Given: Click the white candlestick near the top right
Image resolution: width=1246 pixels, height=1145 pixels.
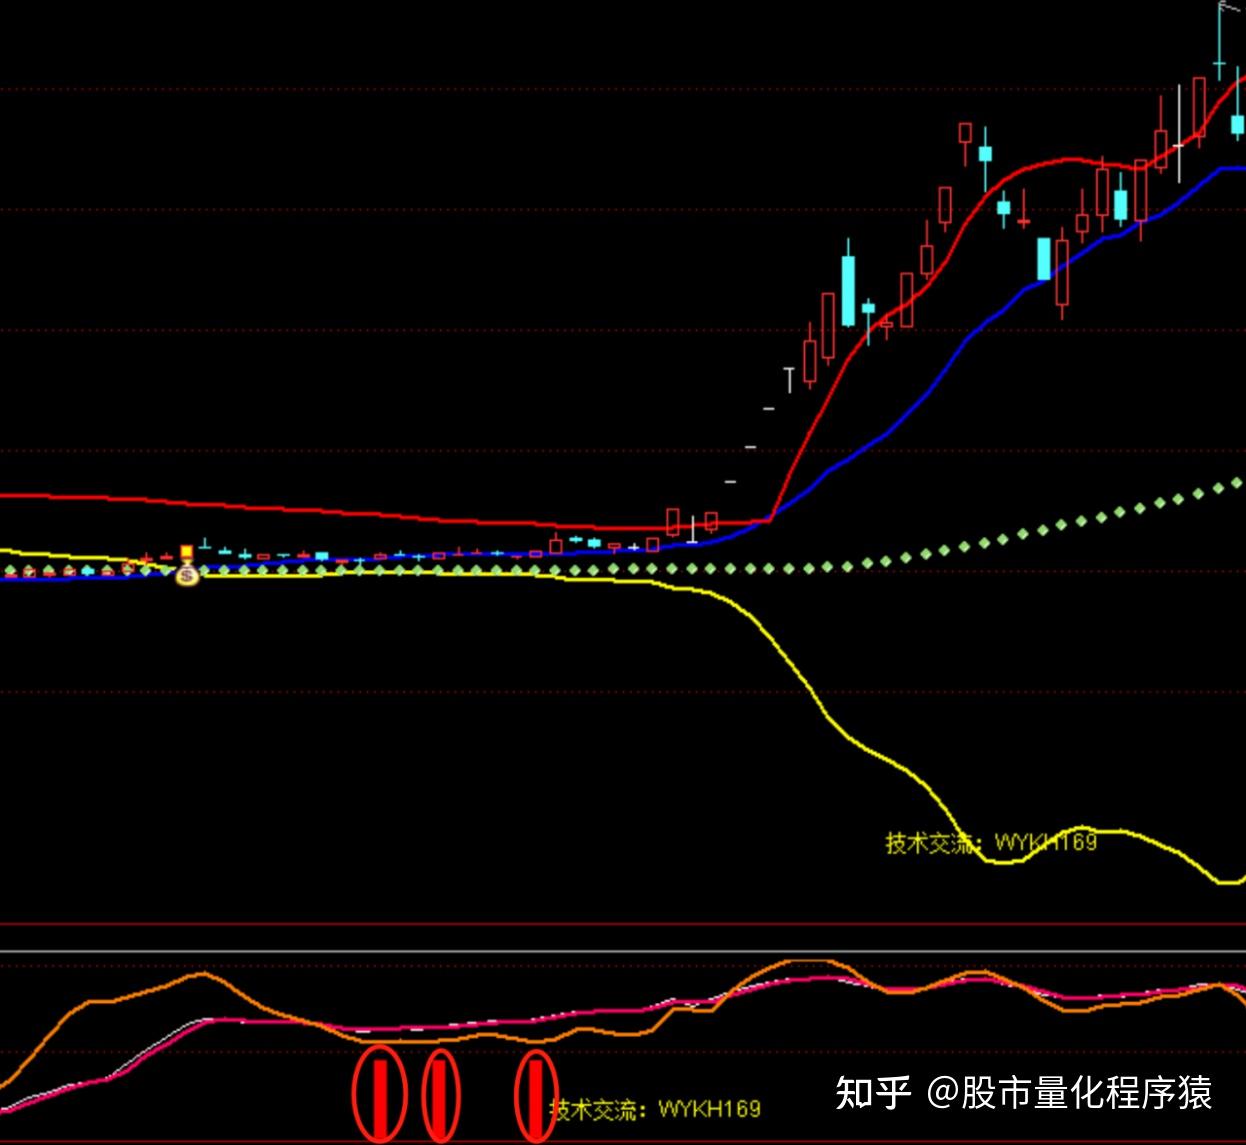Looking at the screenshot, I should (x=1179, y=145).
